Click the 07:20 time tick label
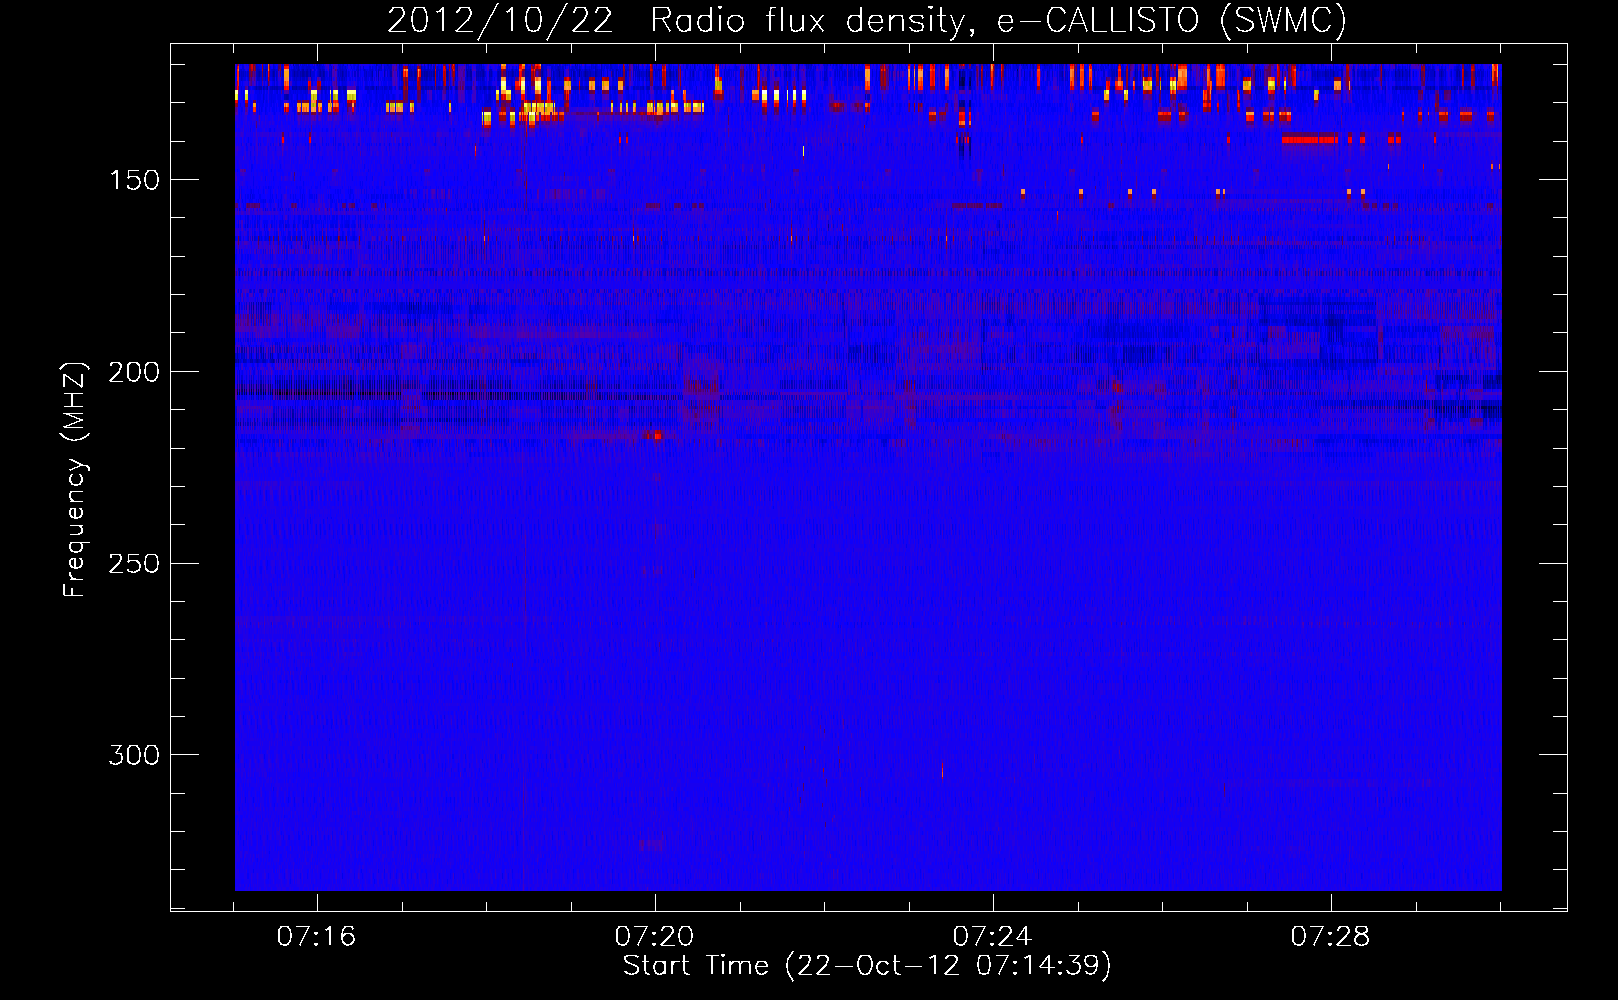This screenshot has width=1618, height=1000. 654,937
